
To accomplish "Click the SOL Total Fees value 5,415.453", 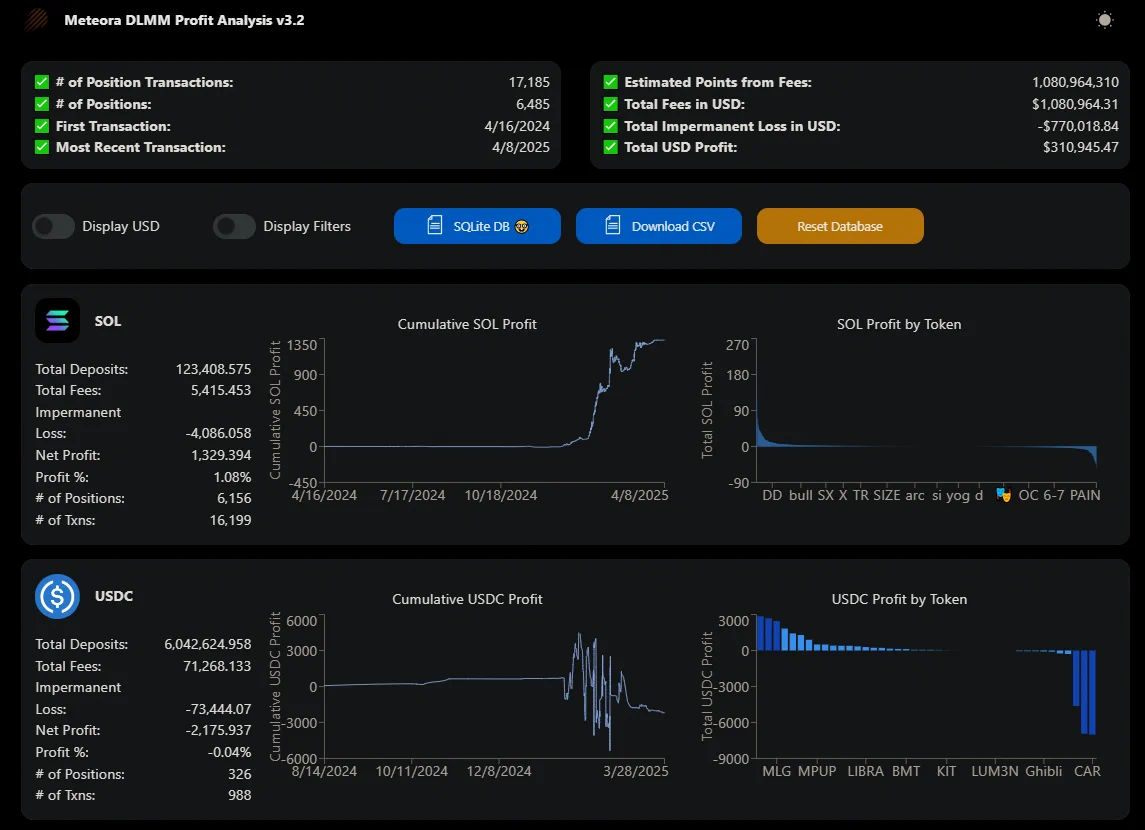I will [221, 390].
